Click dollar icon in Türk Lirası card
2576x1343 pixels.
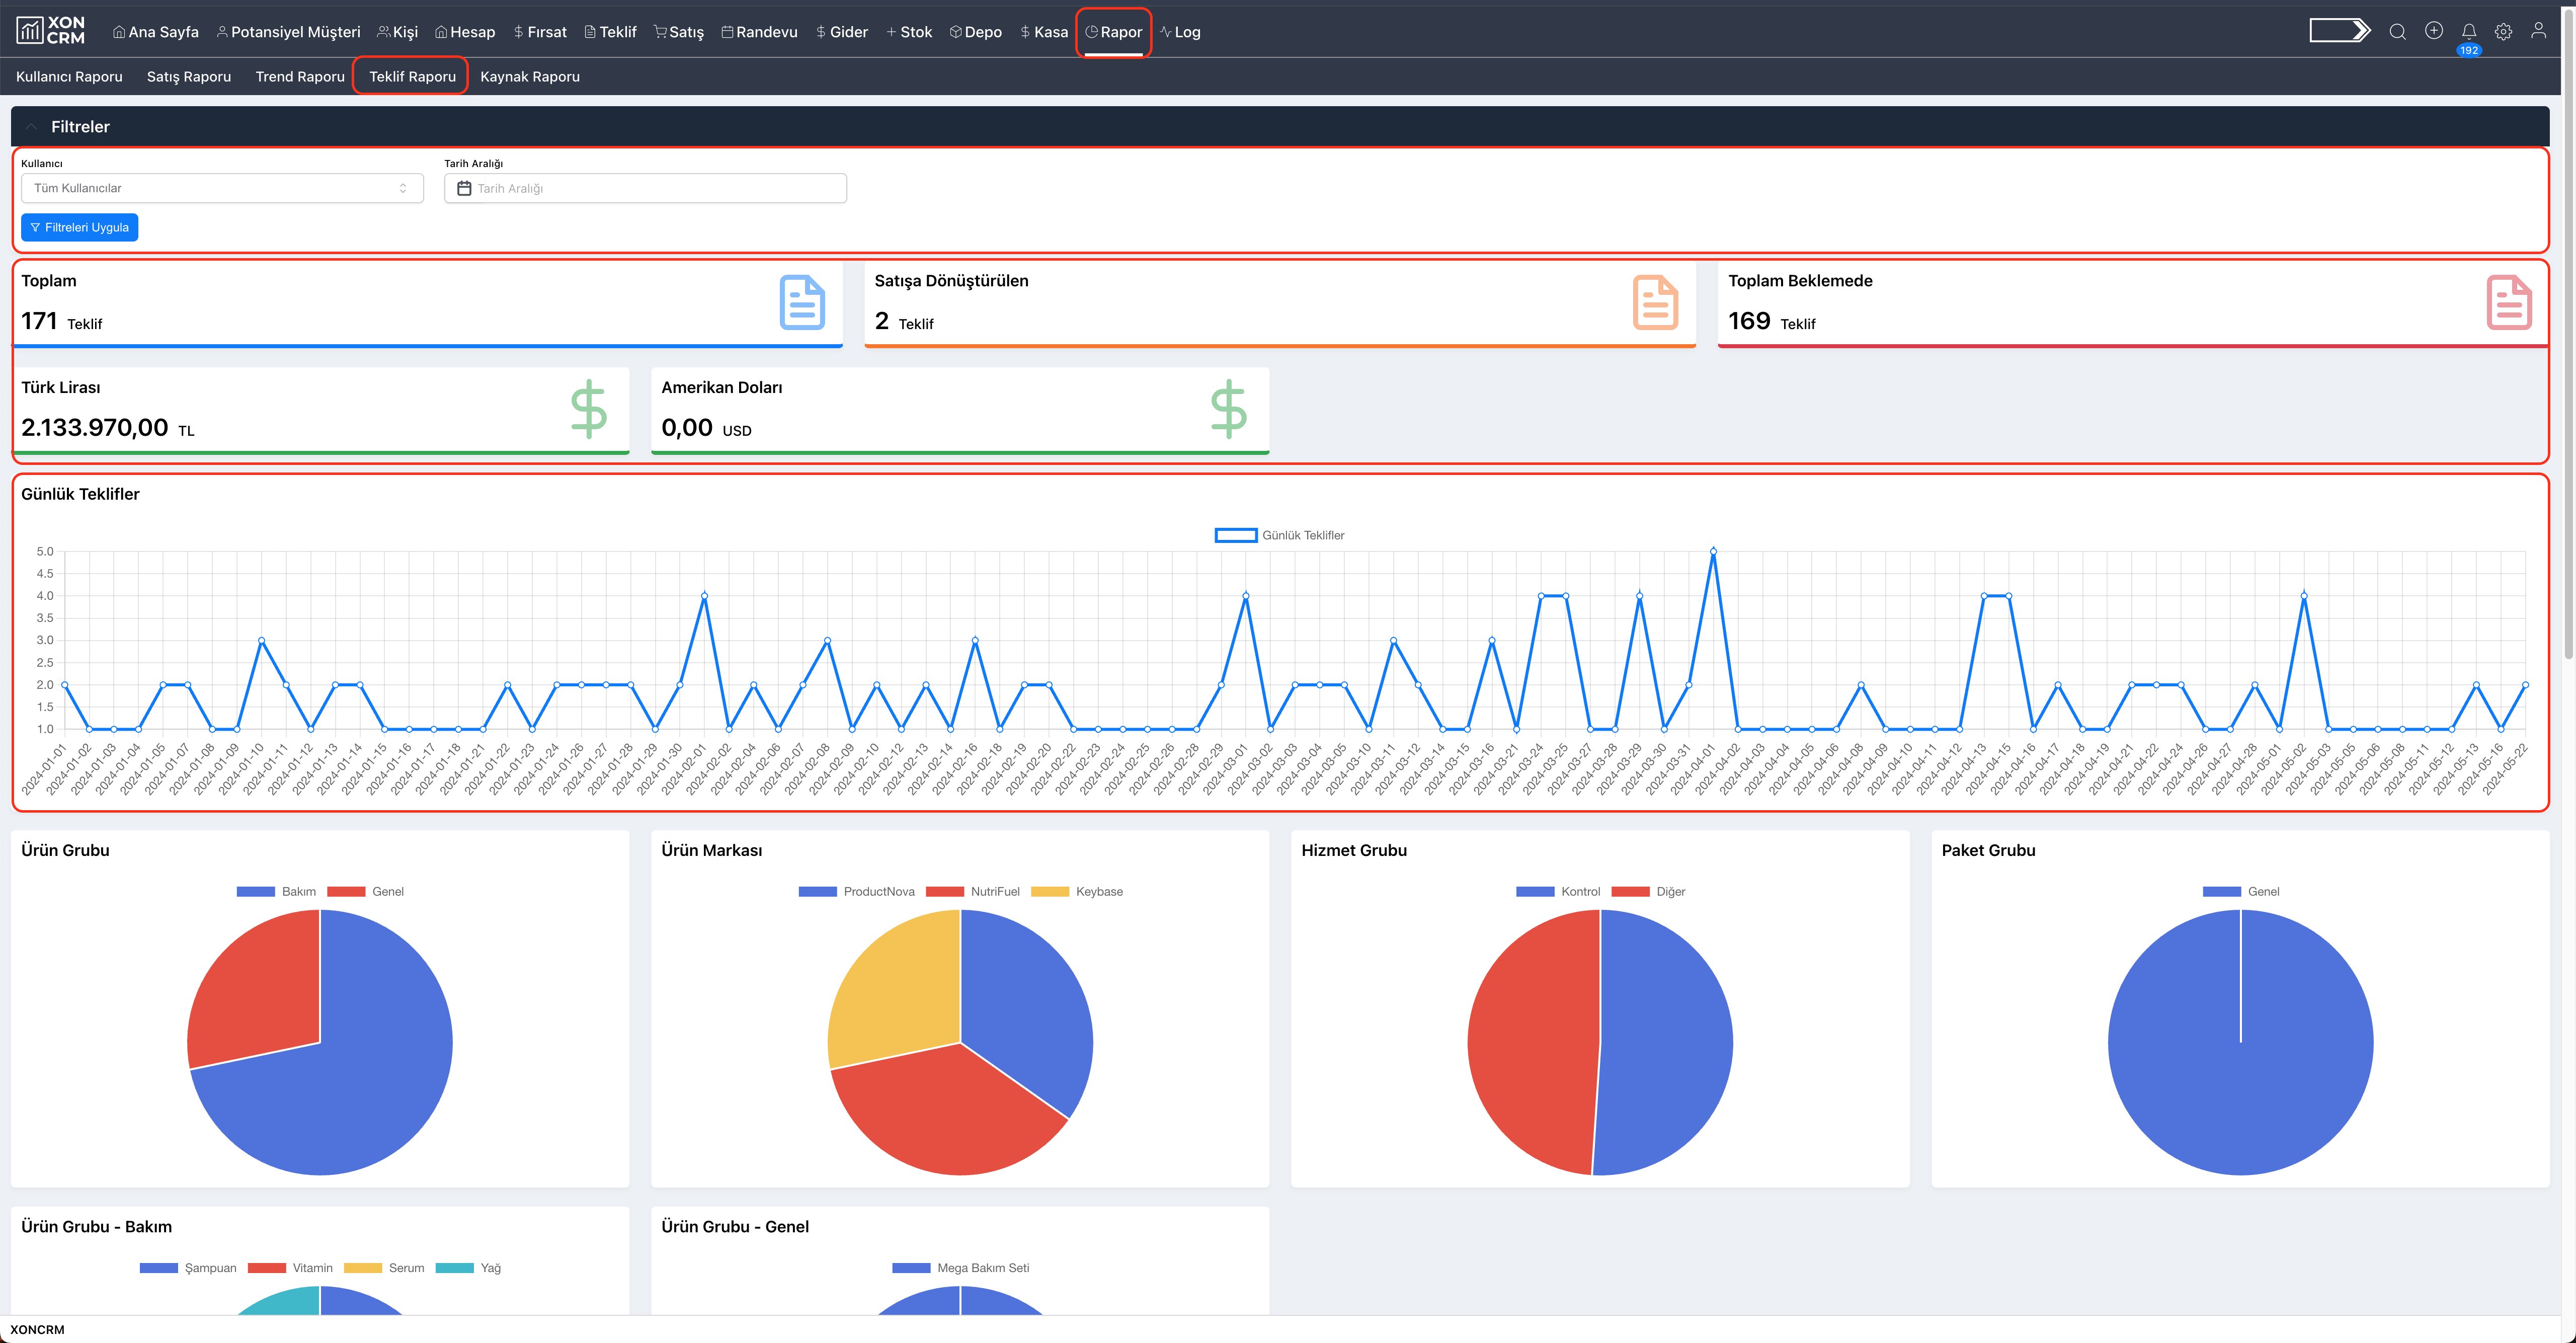pos(589,409)
